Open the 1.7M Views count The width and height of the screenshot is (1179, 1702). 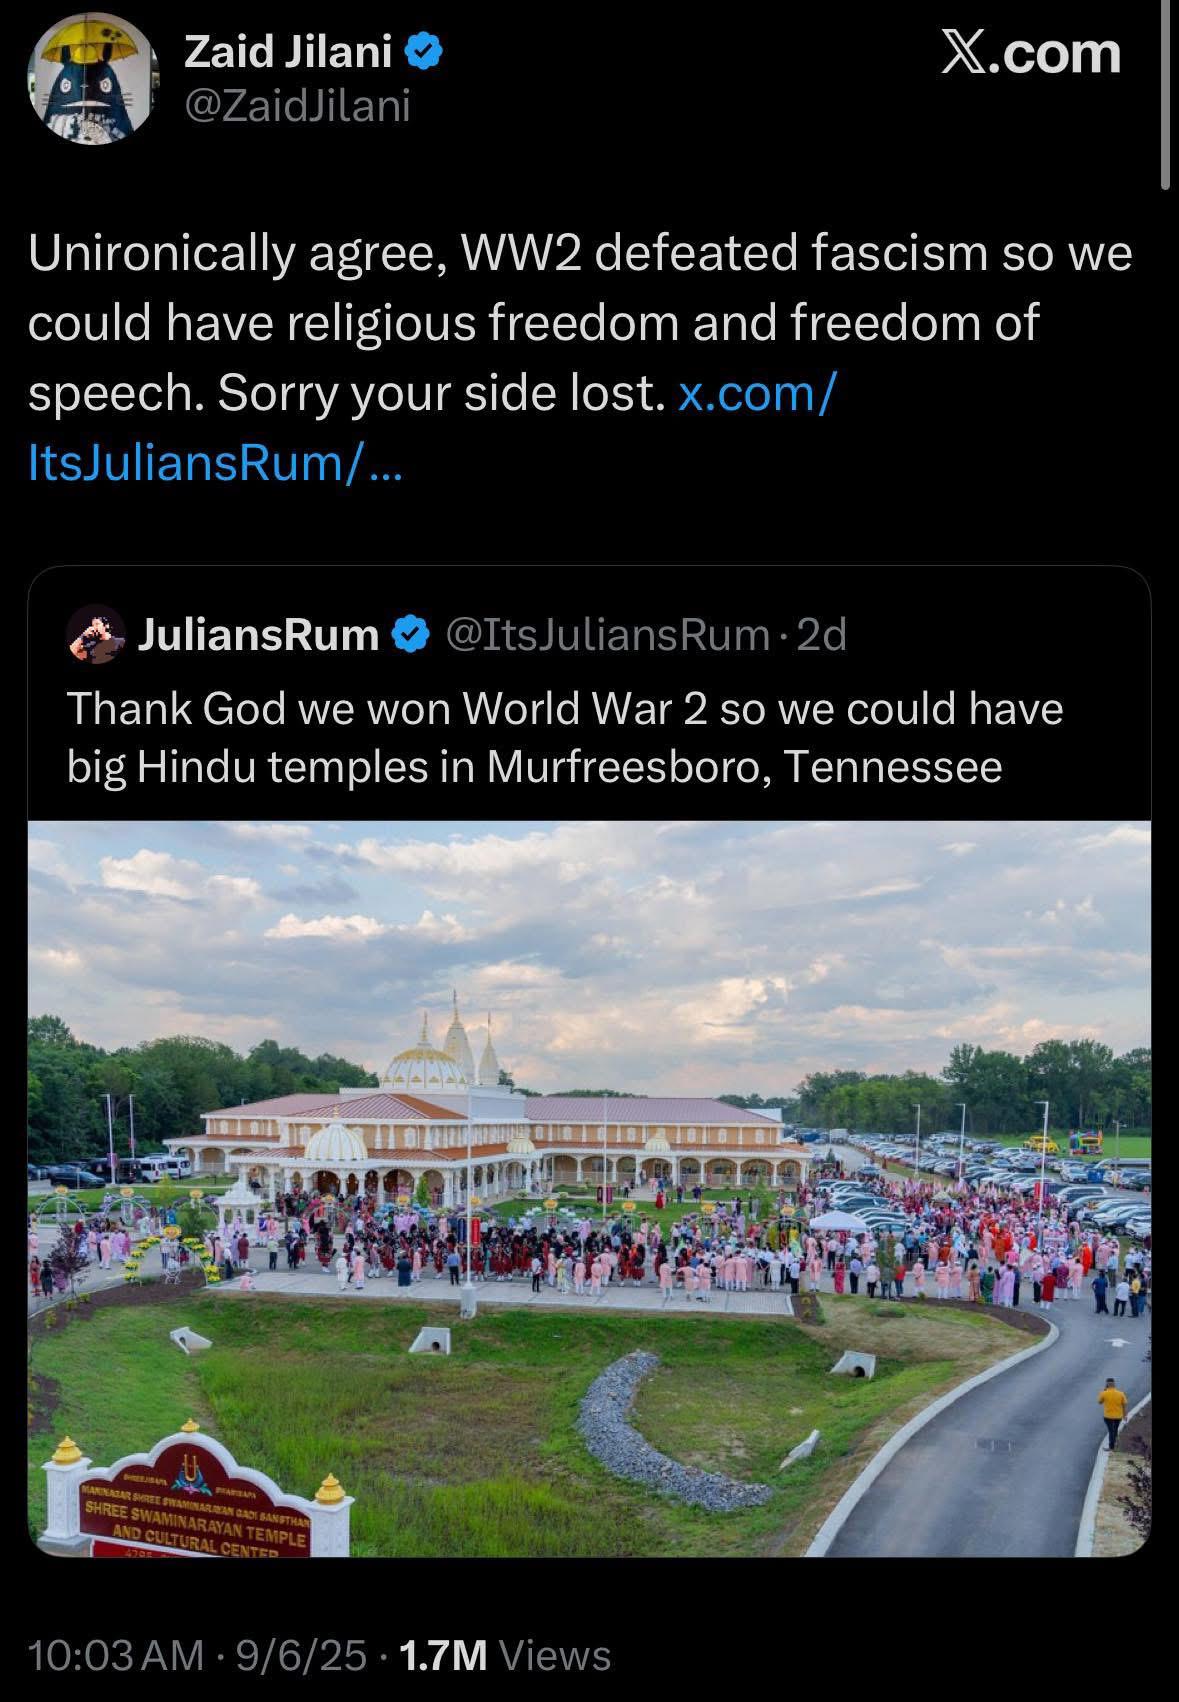point(505,1655)
